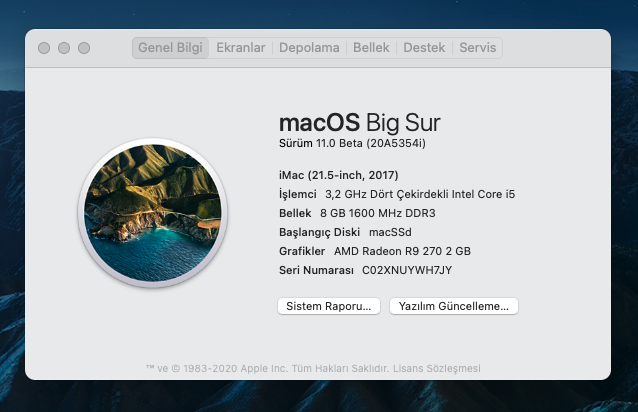The width and height of the screenshot is (638, 412).
Task: Show the Bellek tab
Action: pos(371,48)
